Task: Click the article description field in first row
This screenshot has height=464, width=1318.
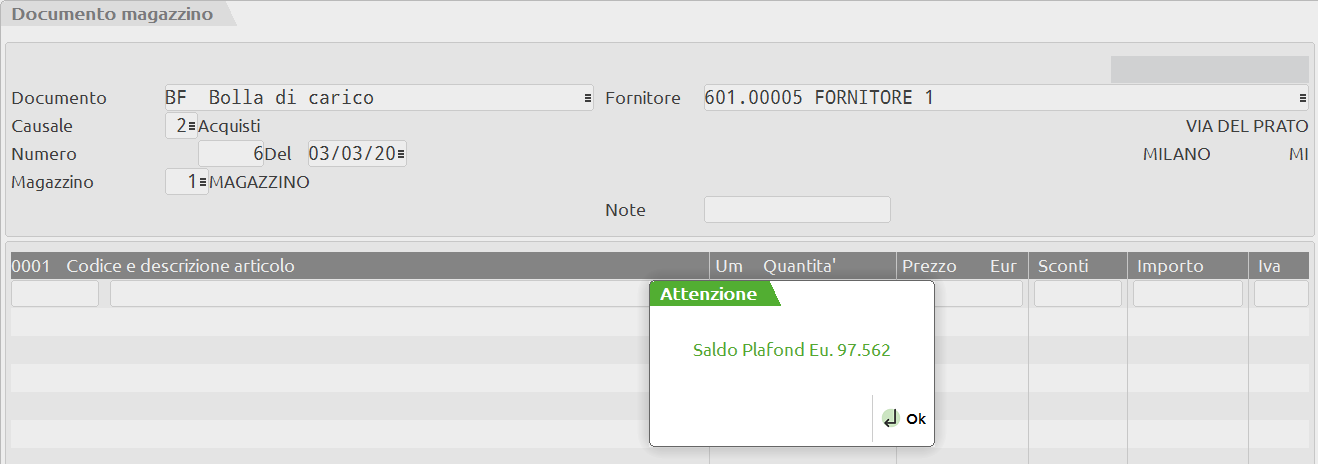Action: coord(380,294)
